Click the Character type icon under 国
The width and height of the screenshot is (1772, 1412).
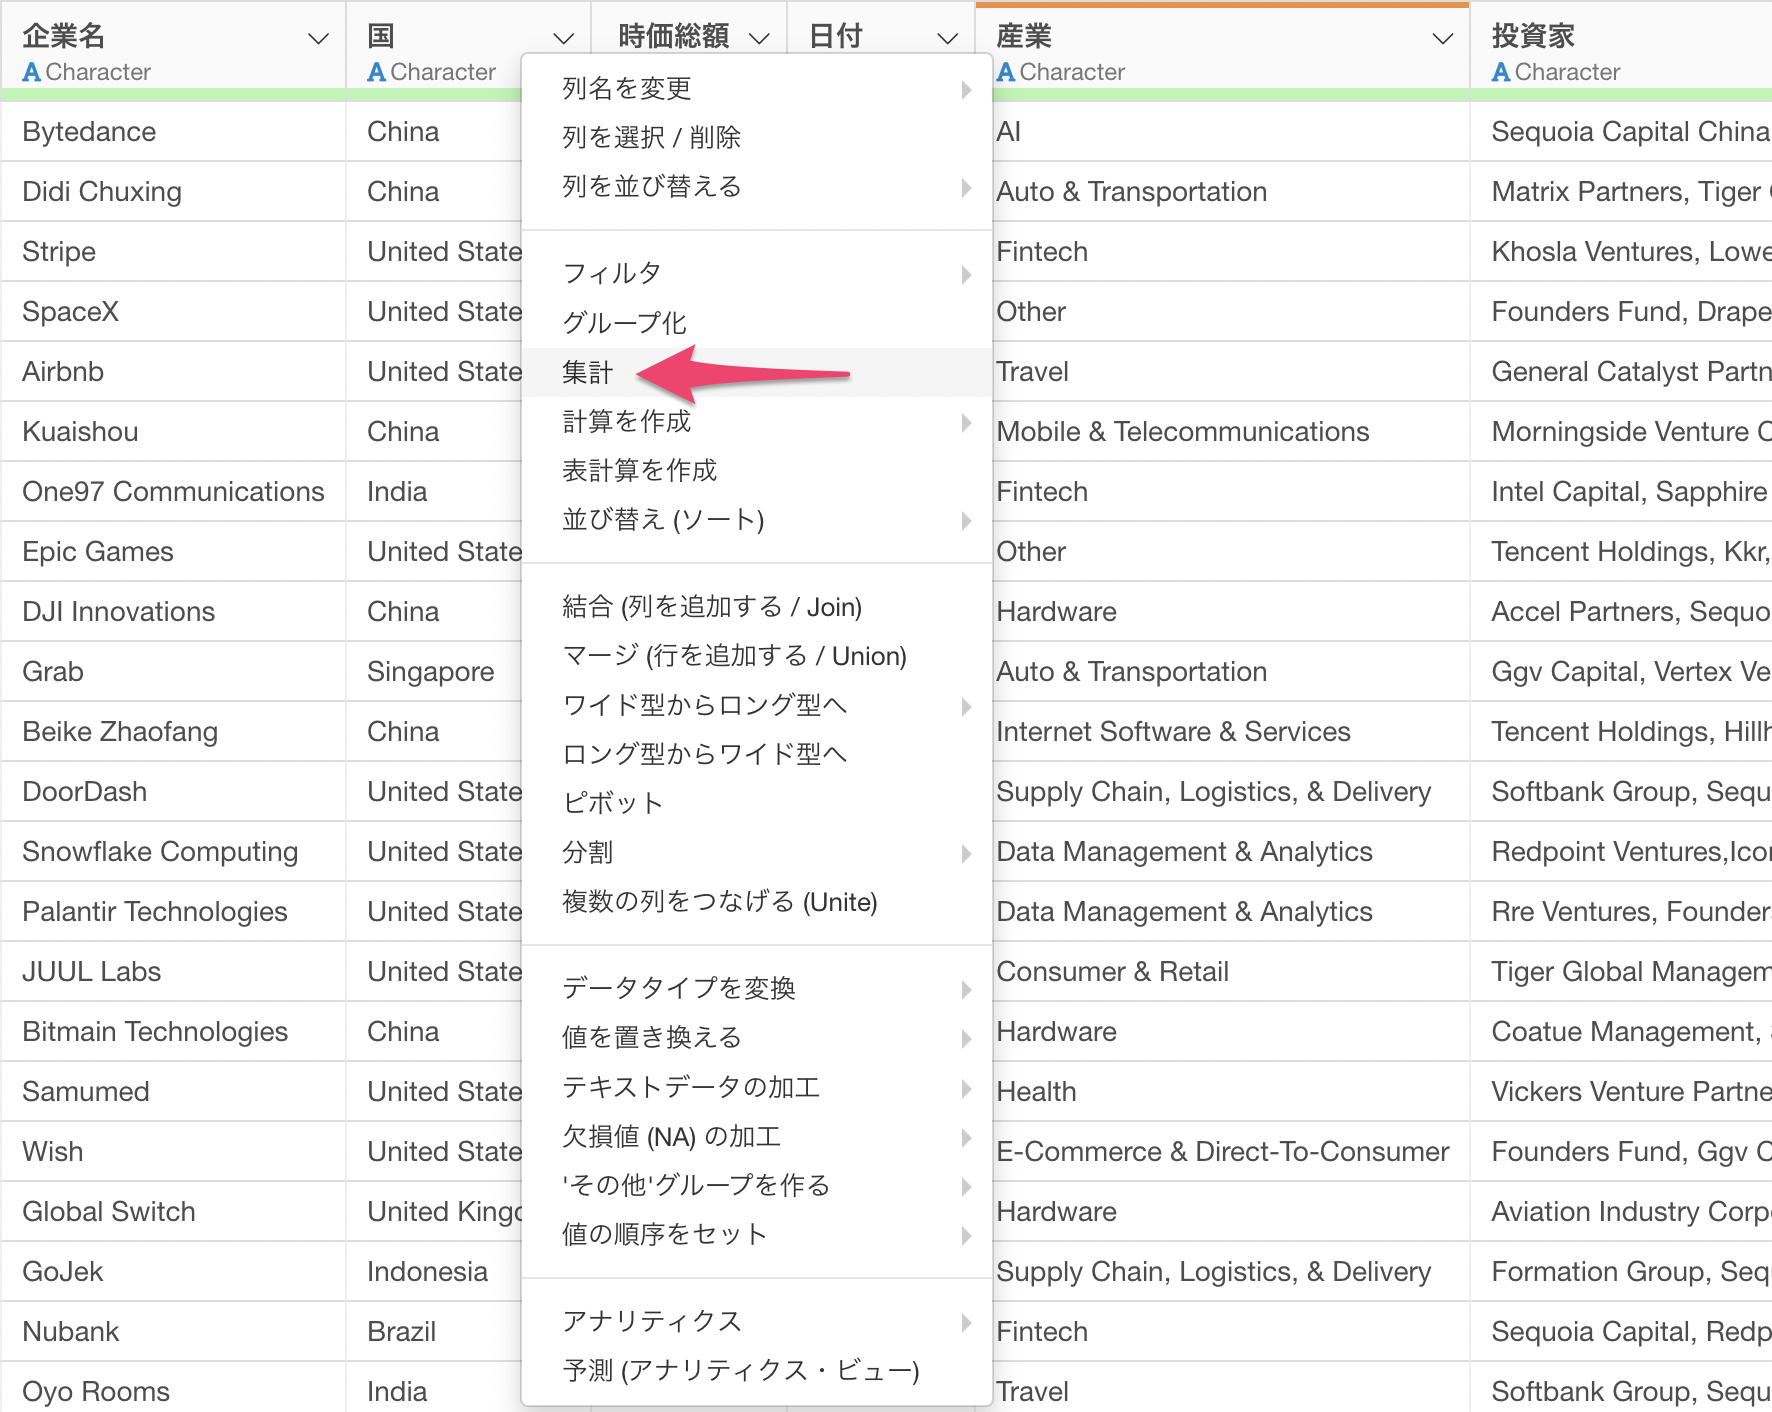click(x=377, y=72)
